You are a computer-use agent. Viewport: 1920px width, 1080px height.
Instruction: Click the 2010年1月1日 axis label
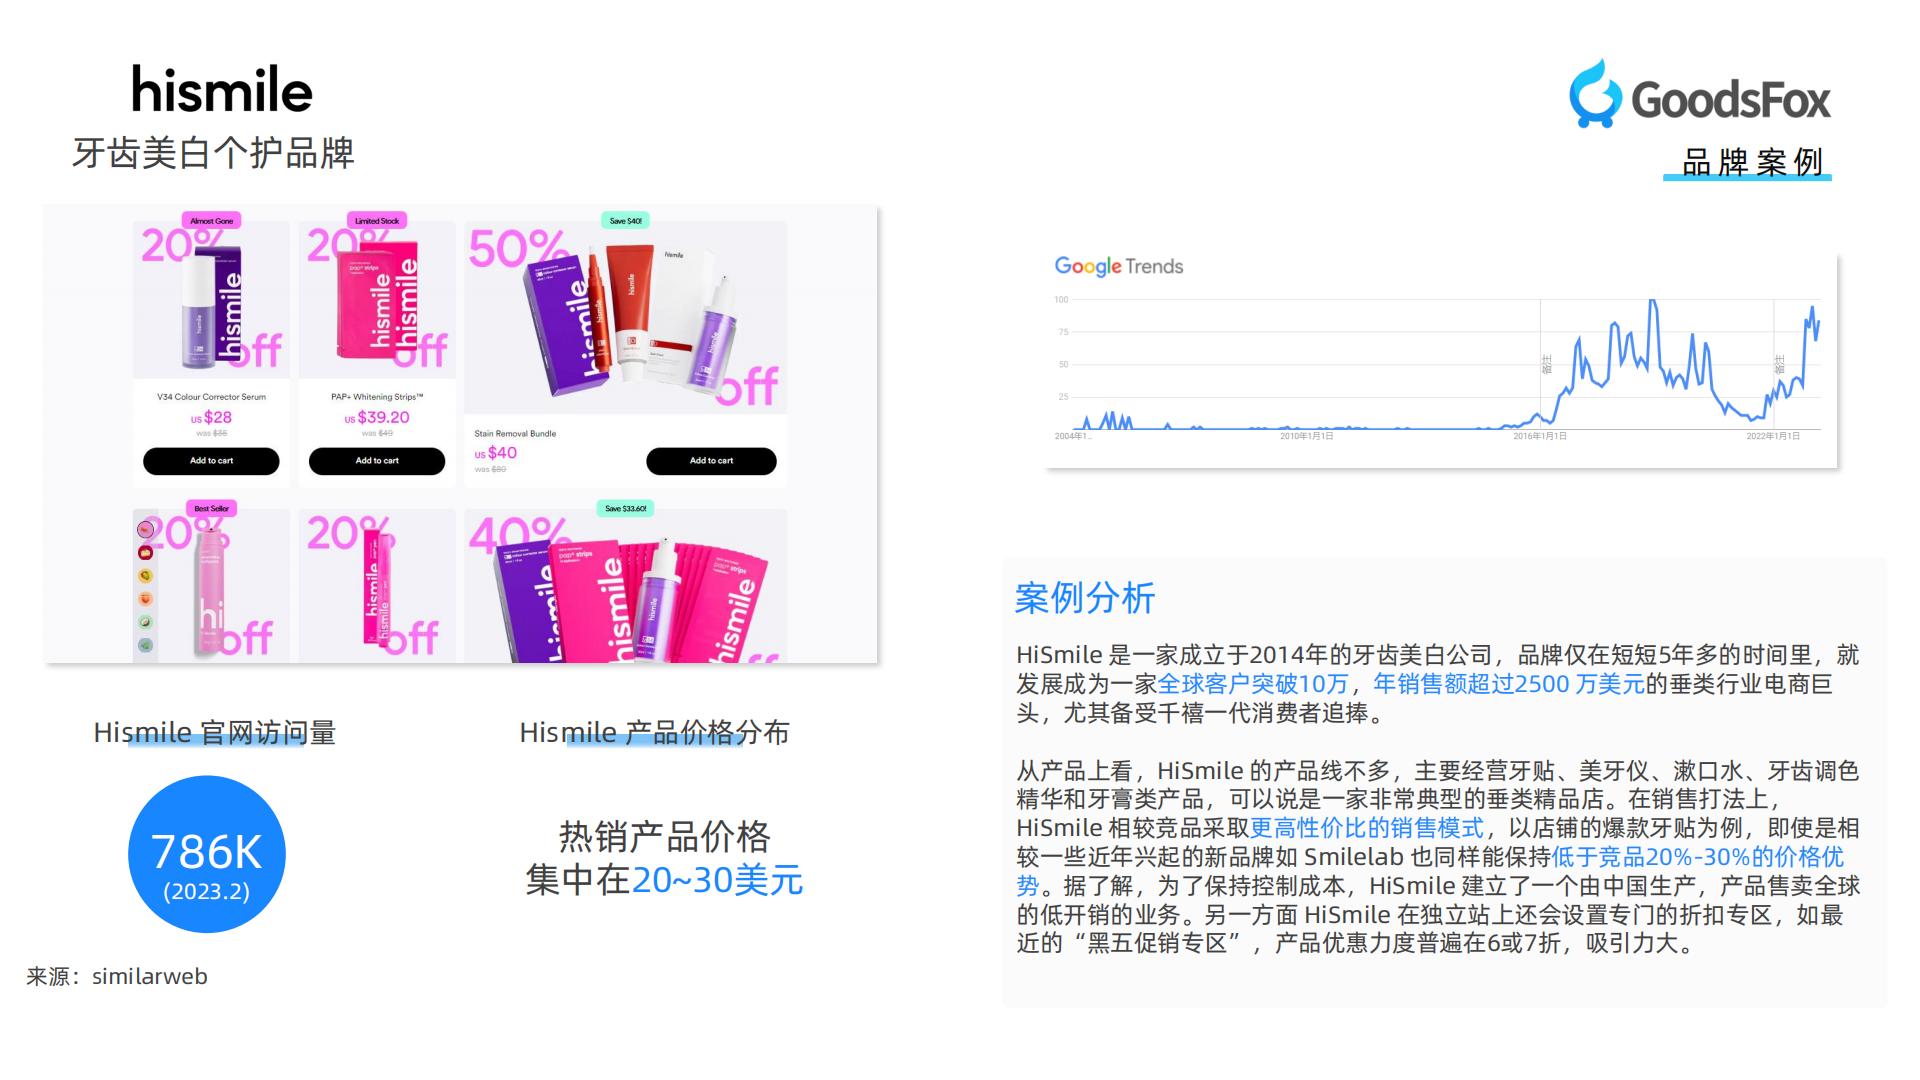(1306, 436)
